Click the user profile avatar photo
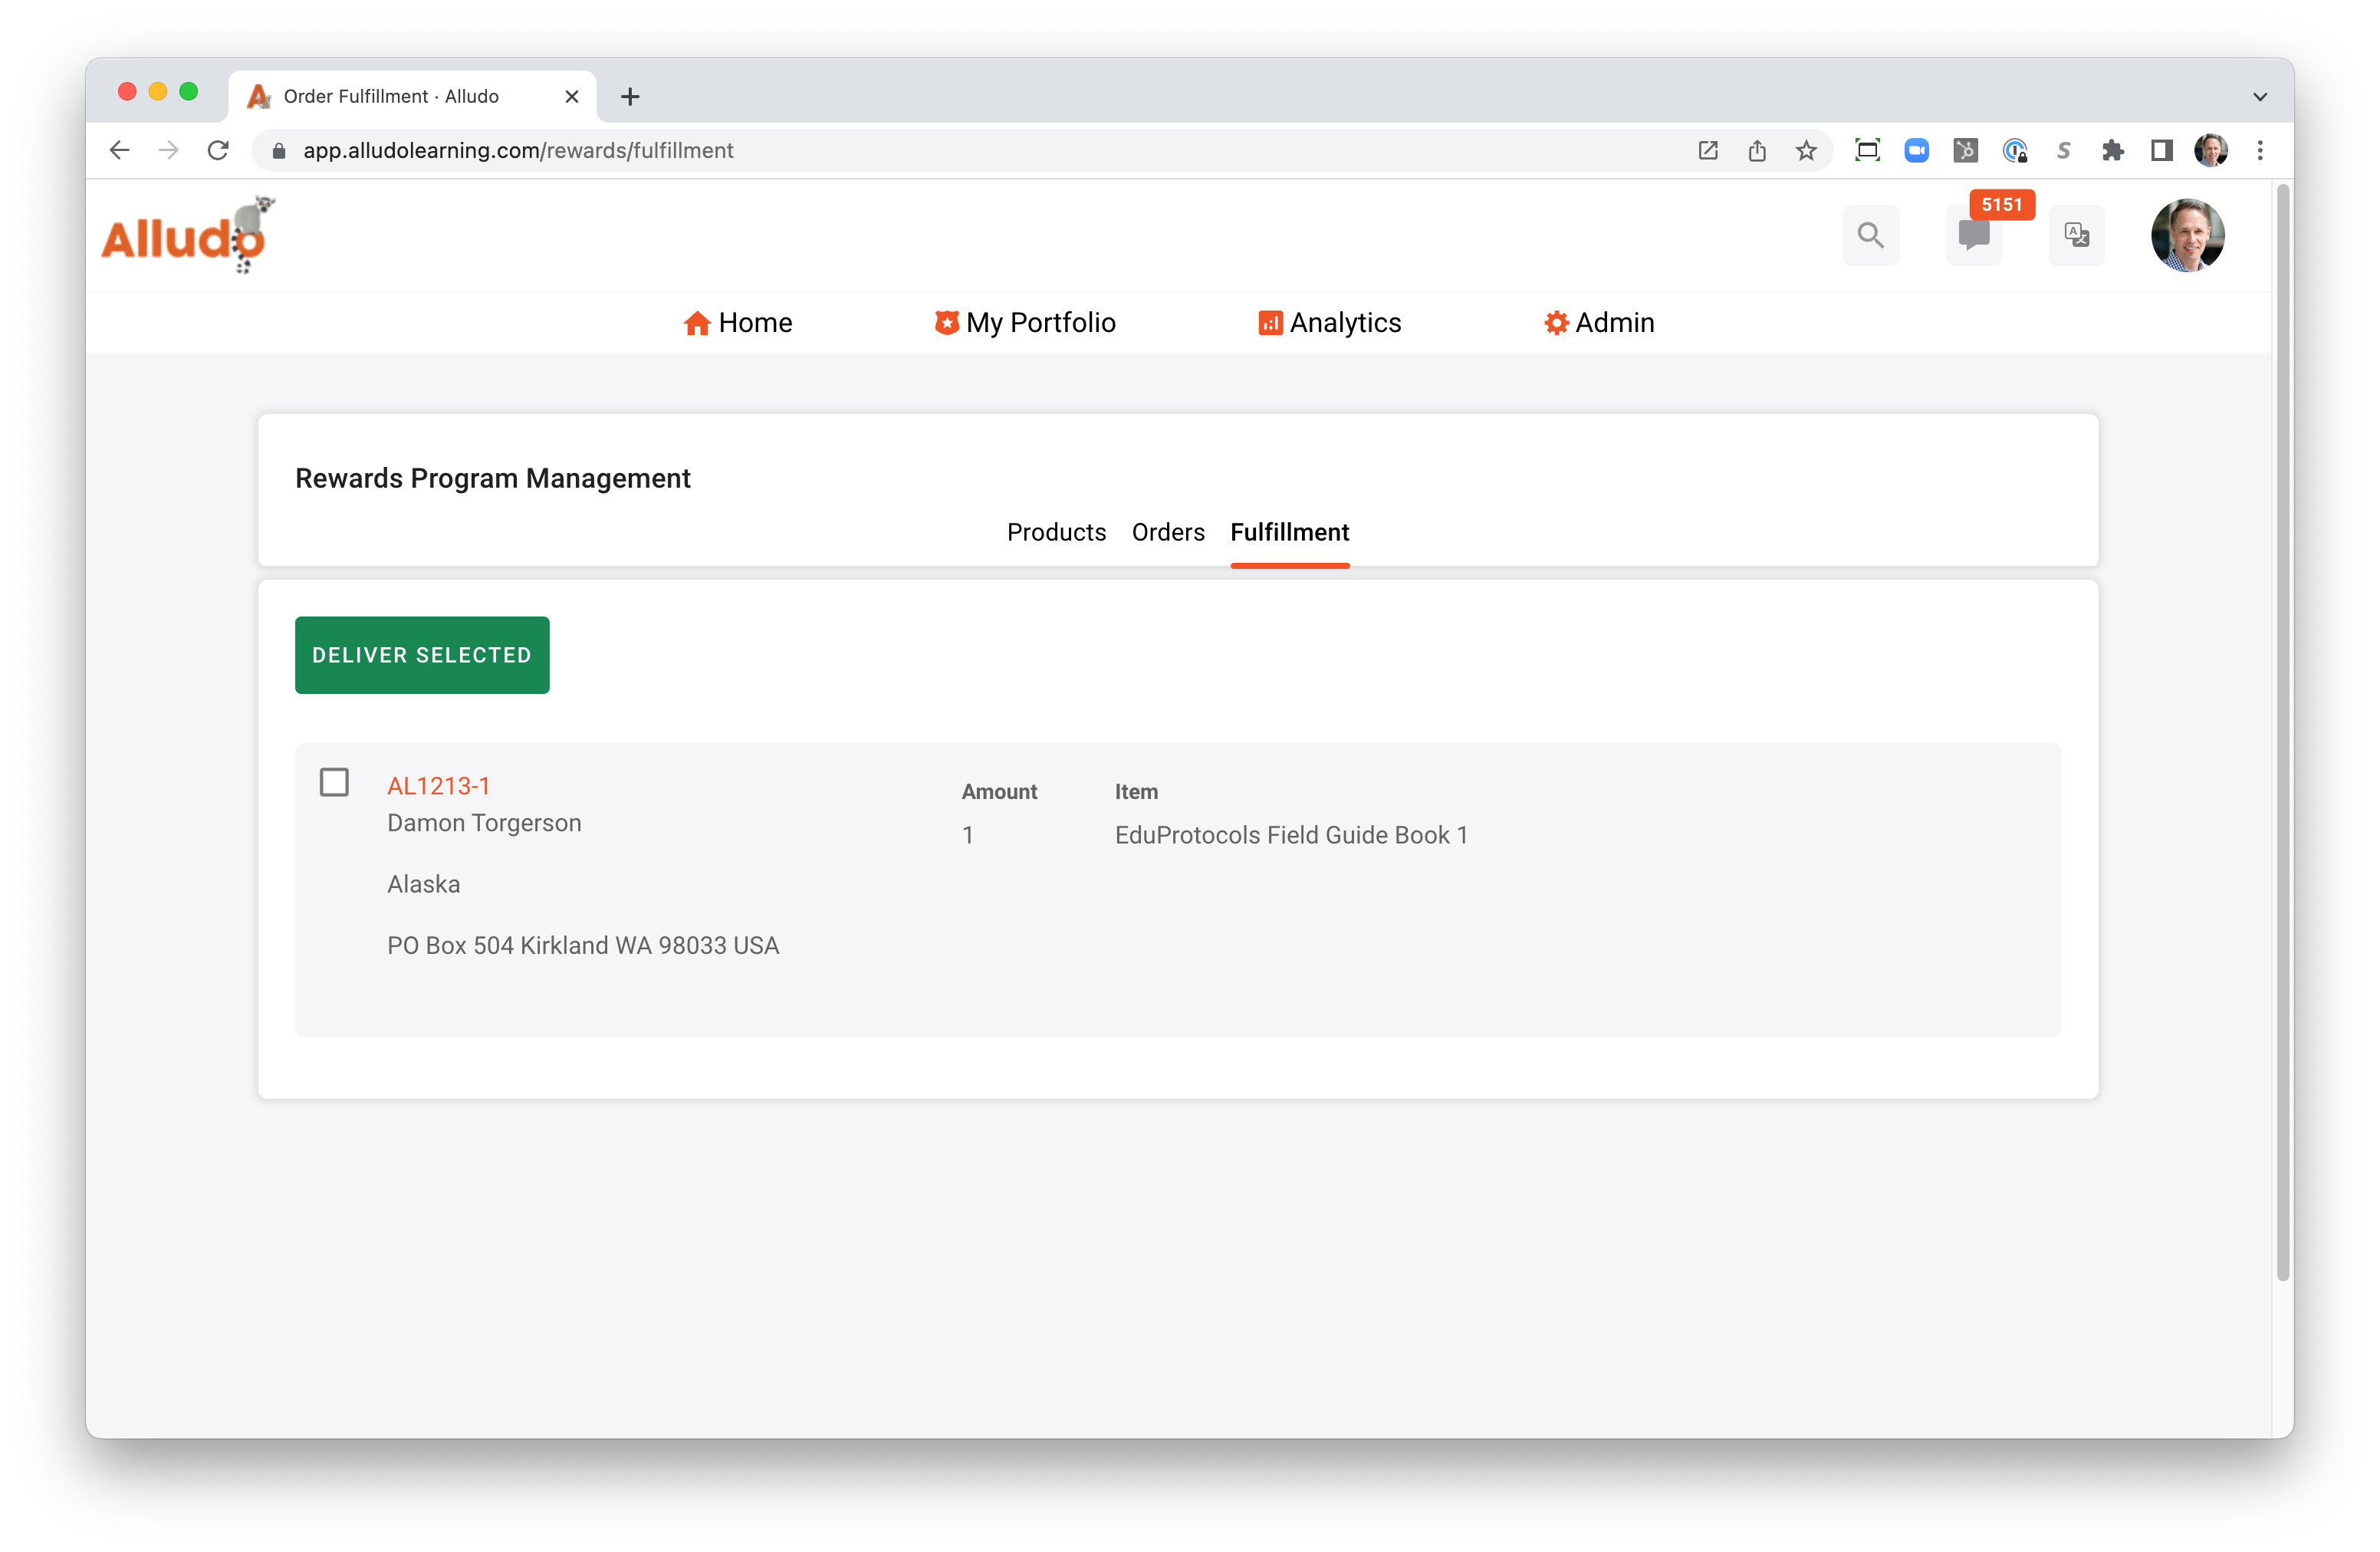 (x=2189, y=235)
